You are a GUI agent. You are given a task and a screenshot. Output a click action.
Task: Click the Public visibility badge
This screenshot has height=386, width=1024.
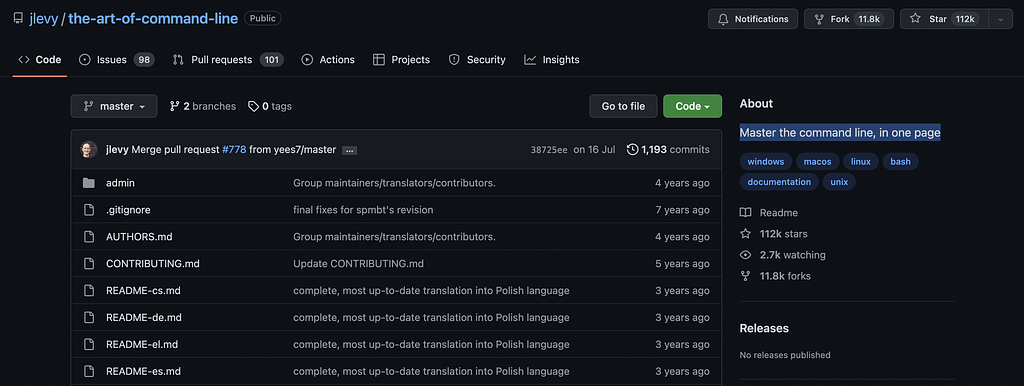point(263,18)
